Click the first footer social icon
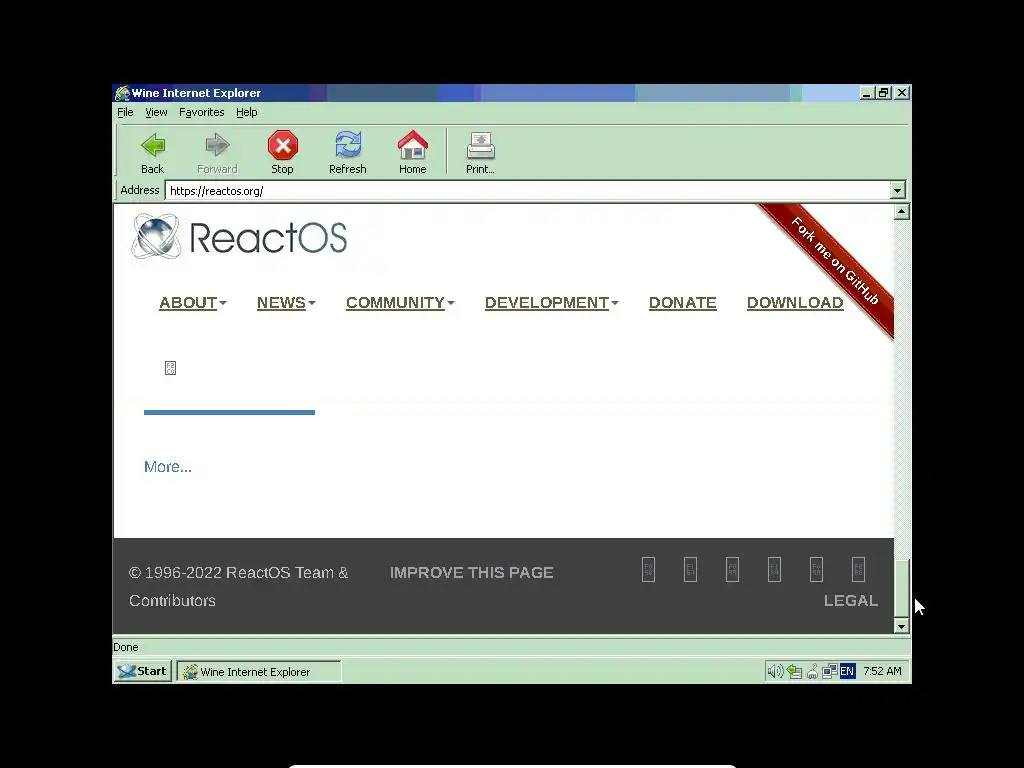Image resolution: width=1024 pixels, height=768 pixels. click(648, 569)
